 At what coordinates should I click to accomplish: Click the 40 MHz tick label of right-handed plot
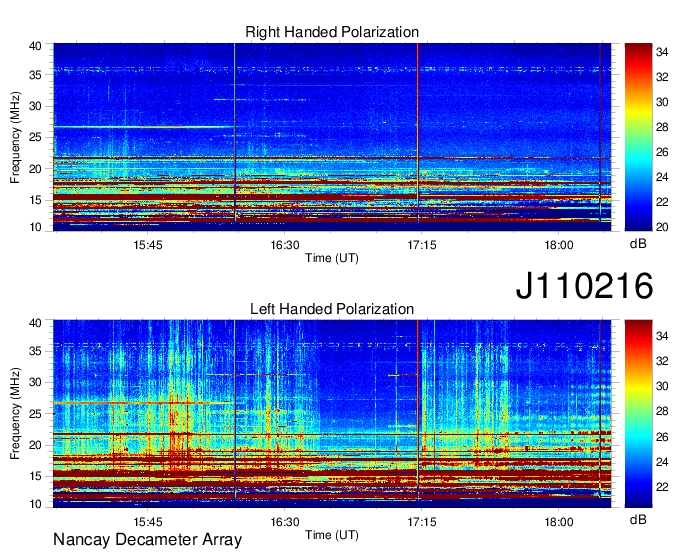click(35, 46)
